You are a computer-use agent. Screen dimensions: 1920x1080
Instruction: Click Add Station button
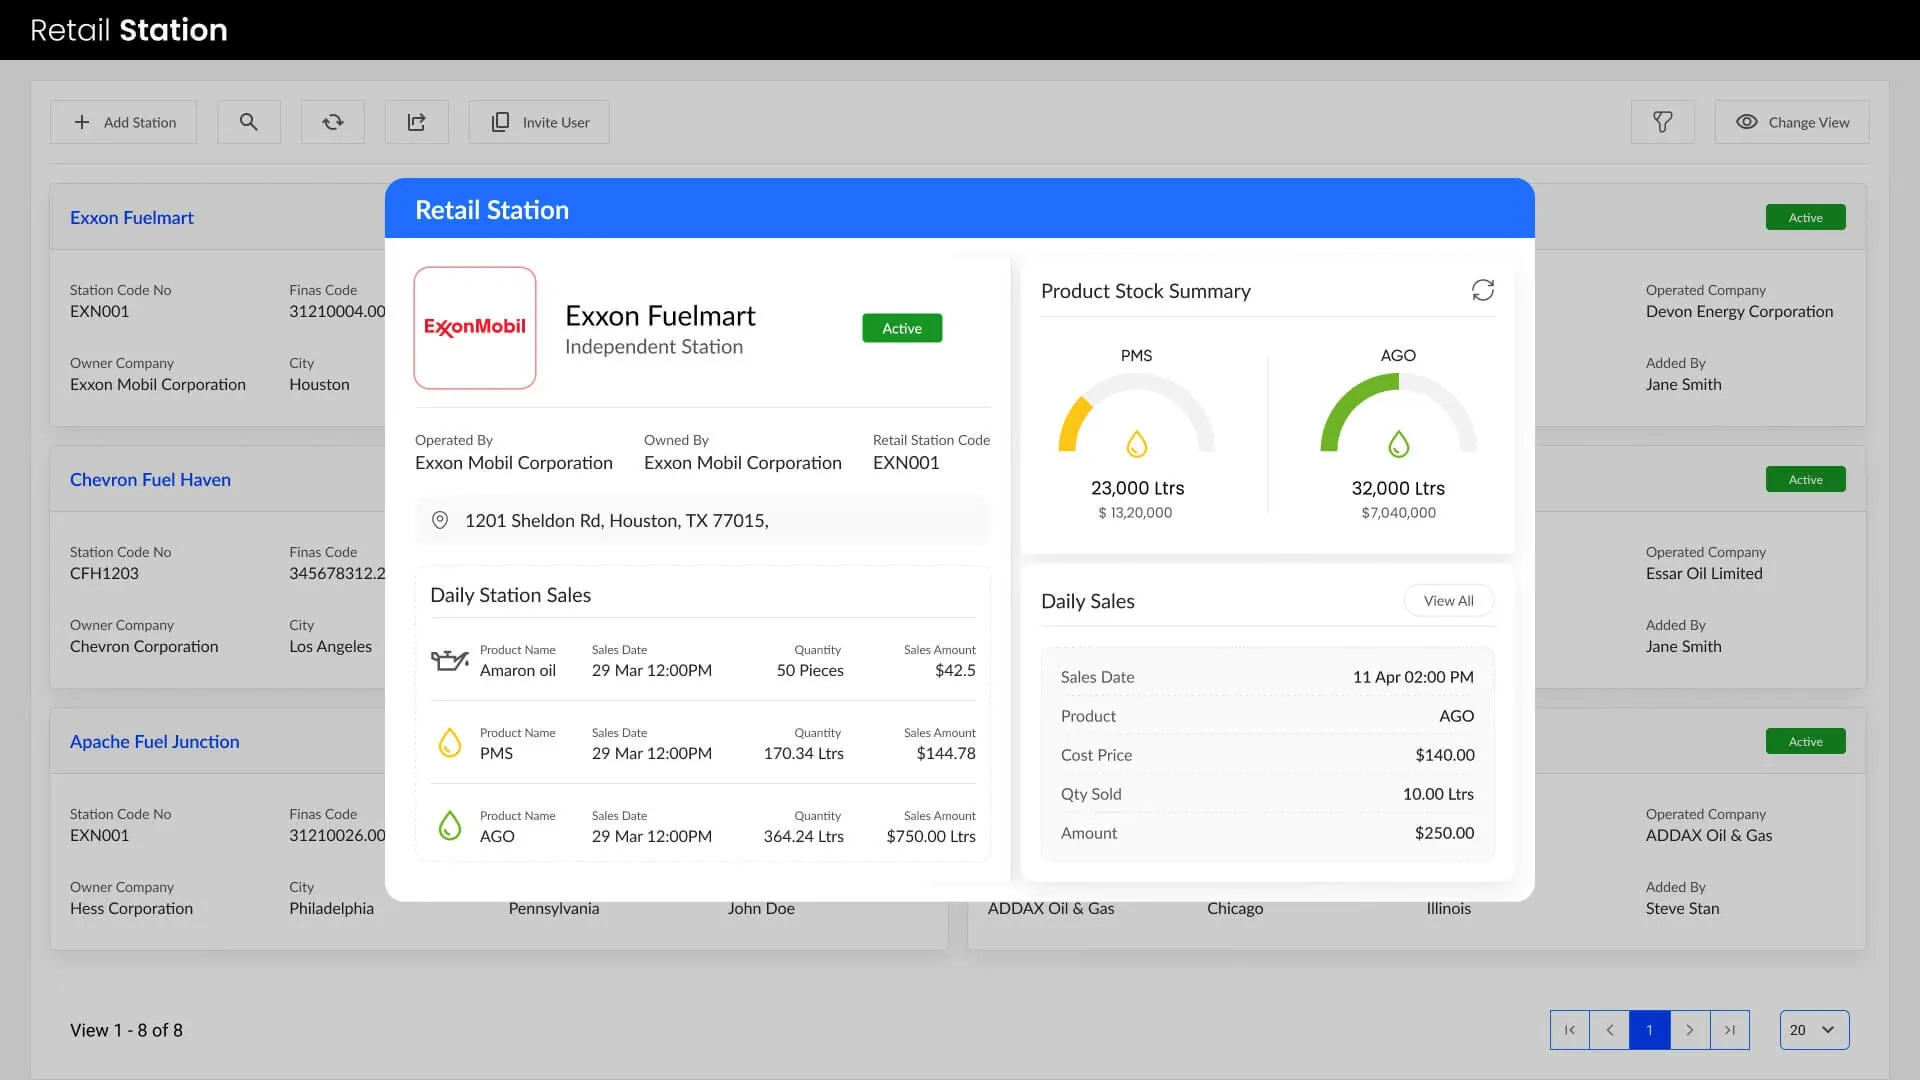click(124, 122)
